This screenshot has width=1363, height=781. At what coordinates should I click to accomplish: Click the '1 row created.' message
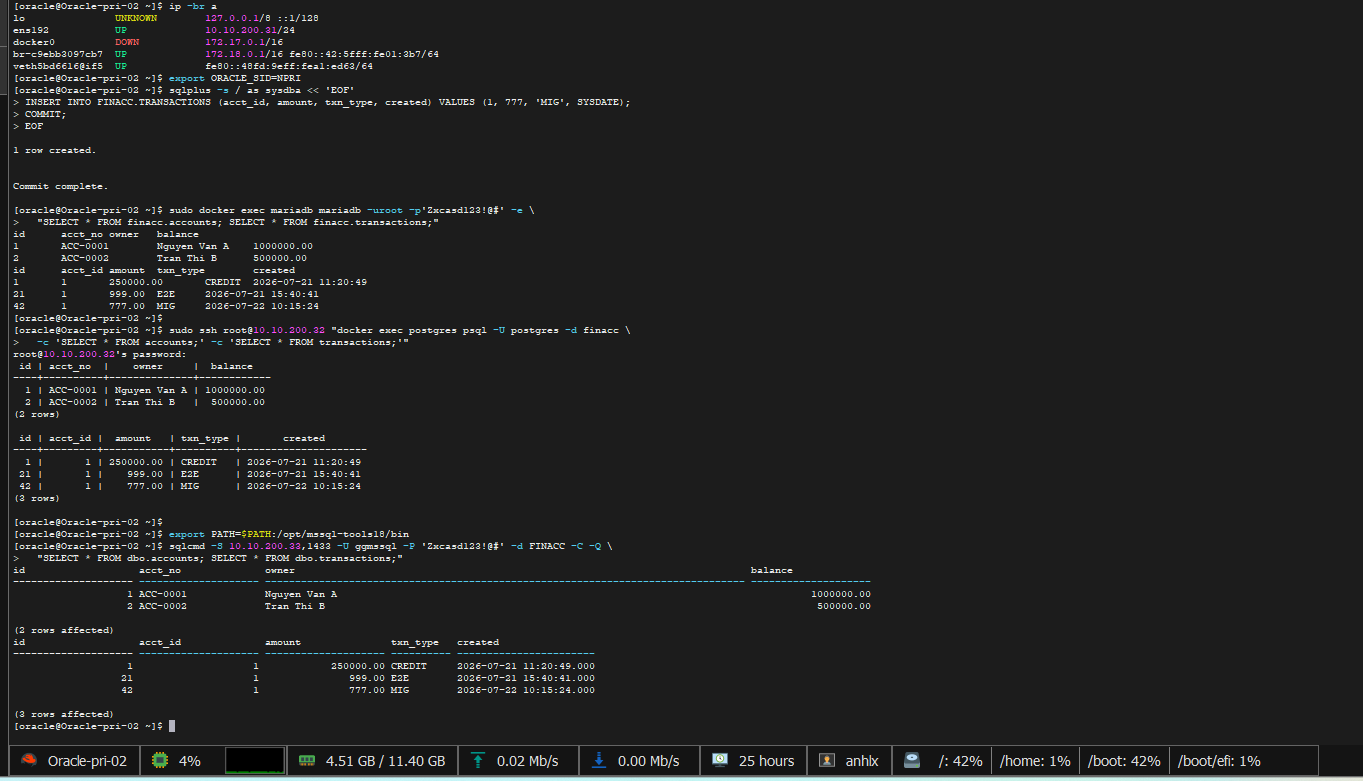[x=55, y=150]
